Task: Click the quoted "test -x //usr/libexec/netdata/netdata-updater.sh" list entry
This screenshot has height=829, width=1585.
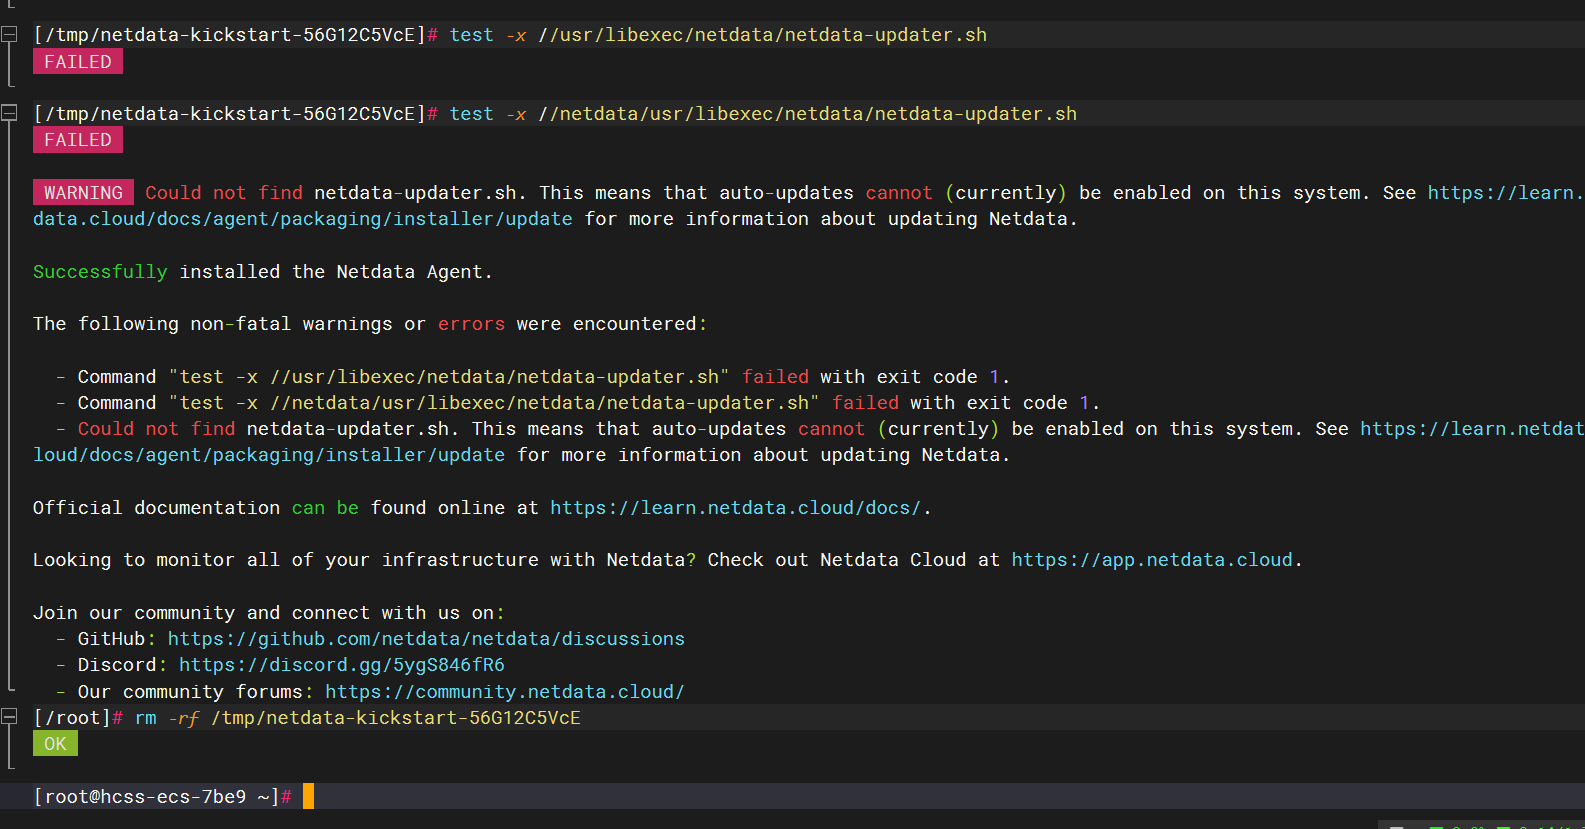Action: coord(449,377)
